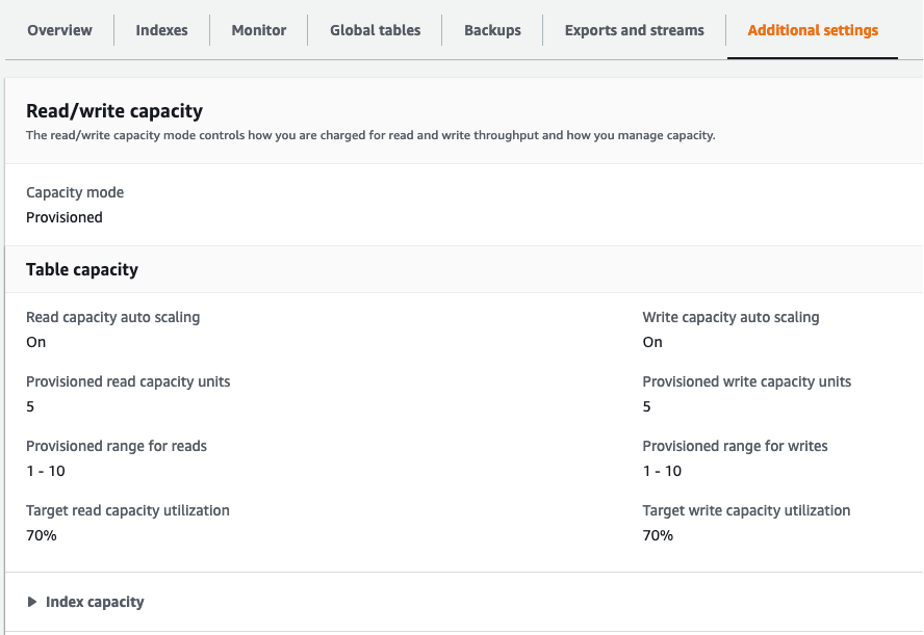Screen dimensions: 924x635
Task: Click the Index capacity disclosure triangle
Action: (x=31, y=602)
